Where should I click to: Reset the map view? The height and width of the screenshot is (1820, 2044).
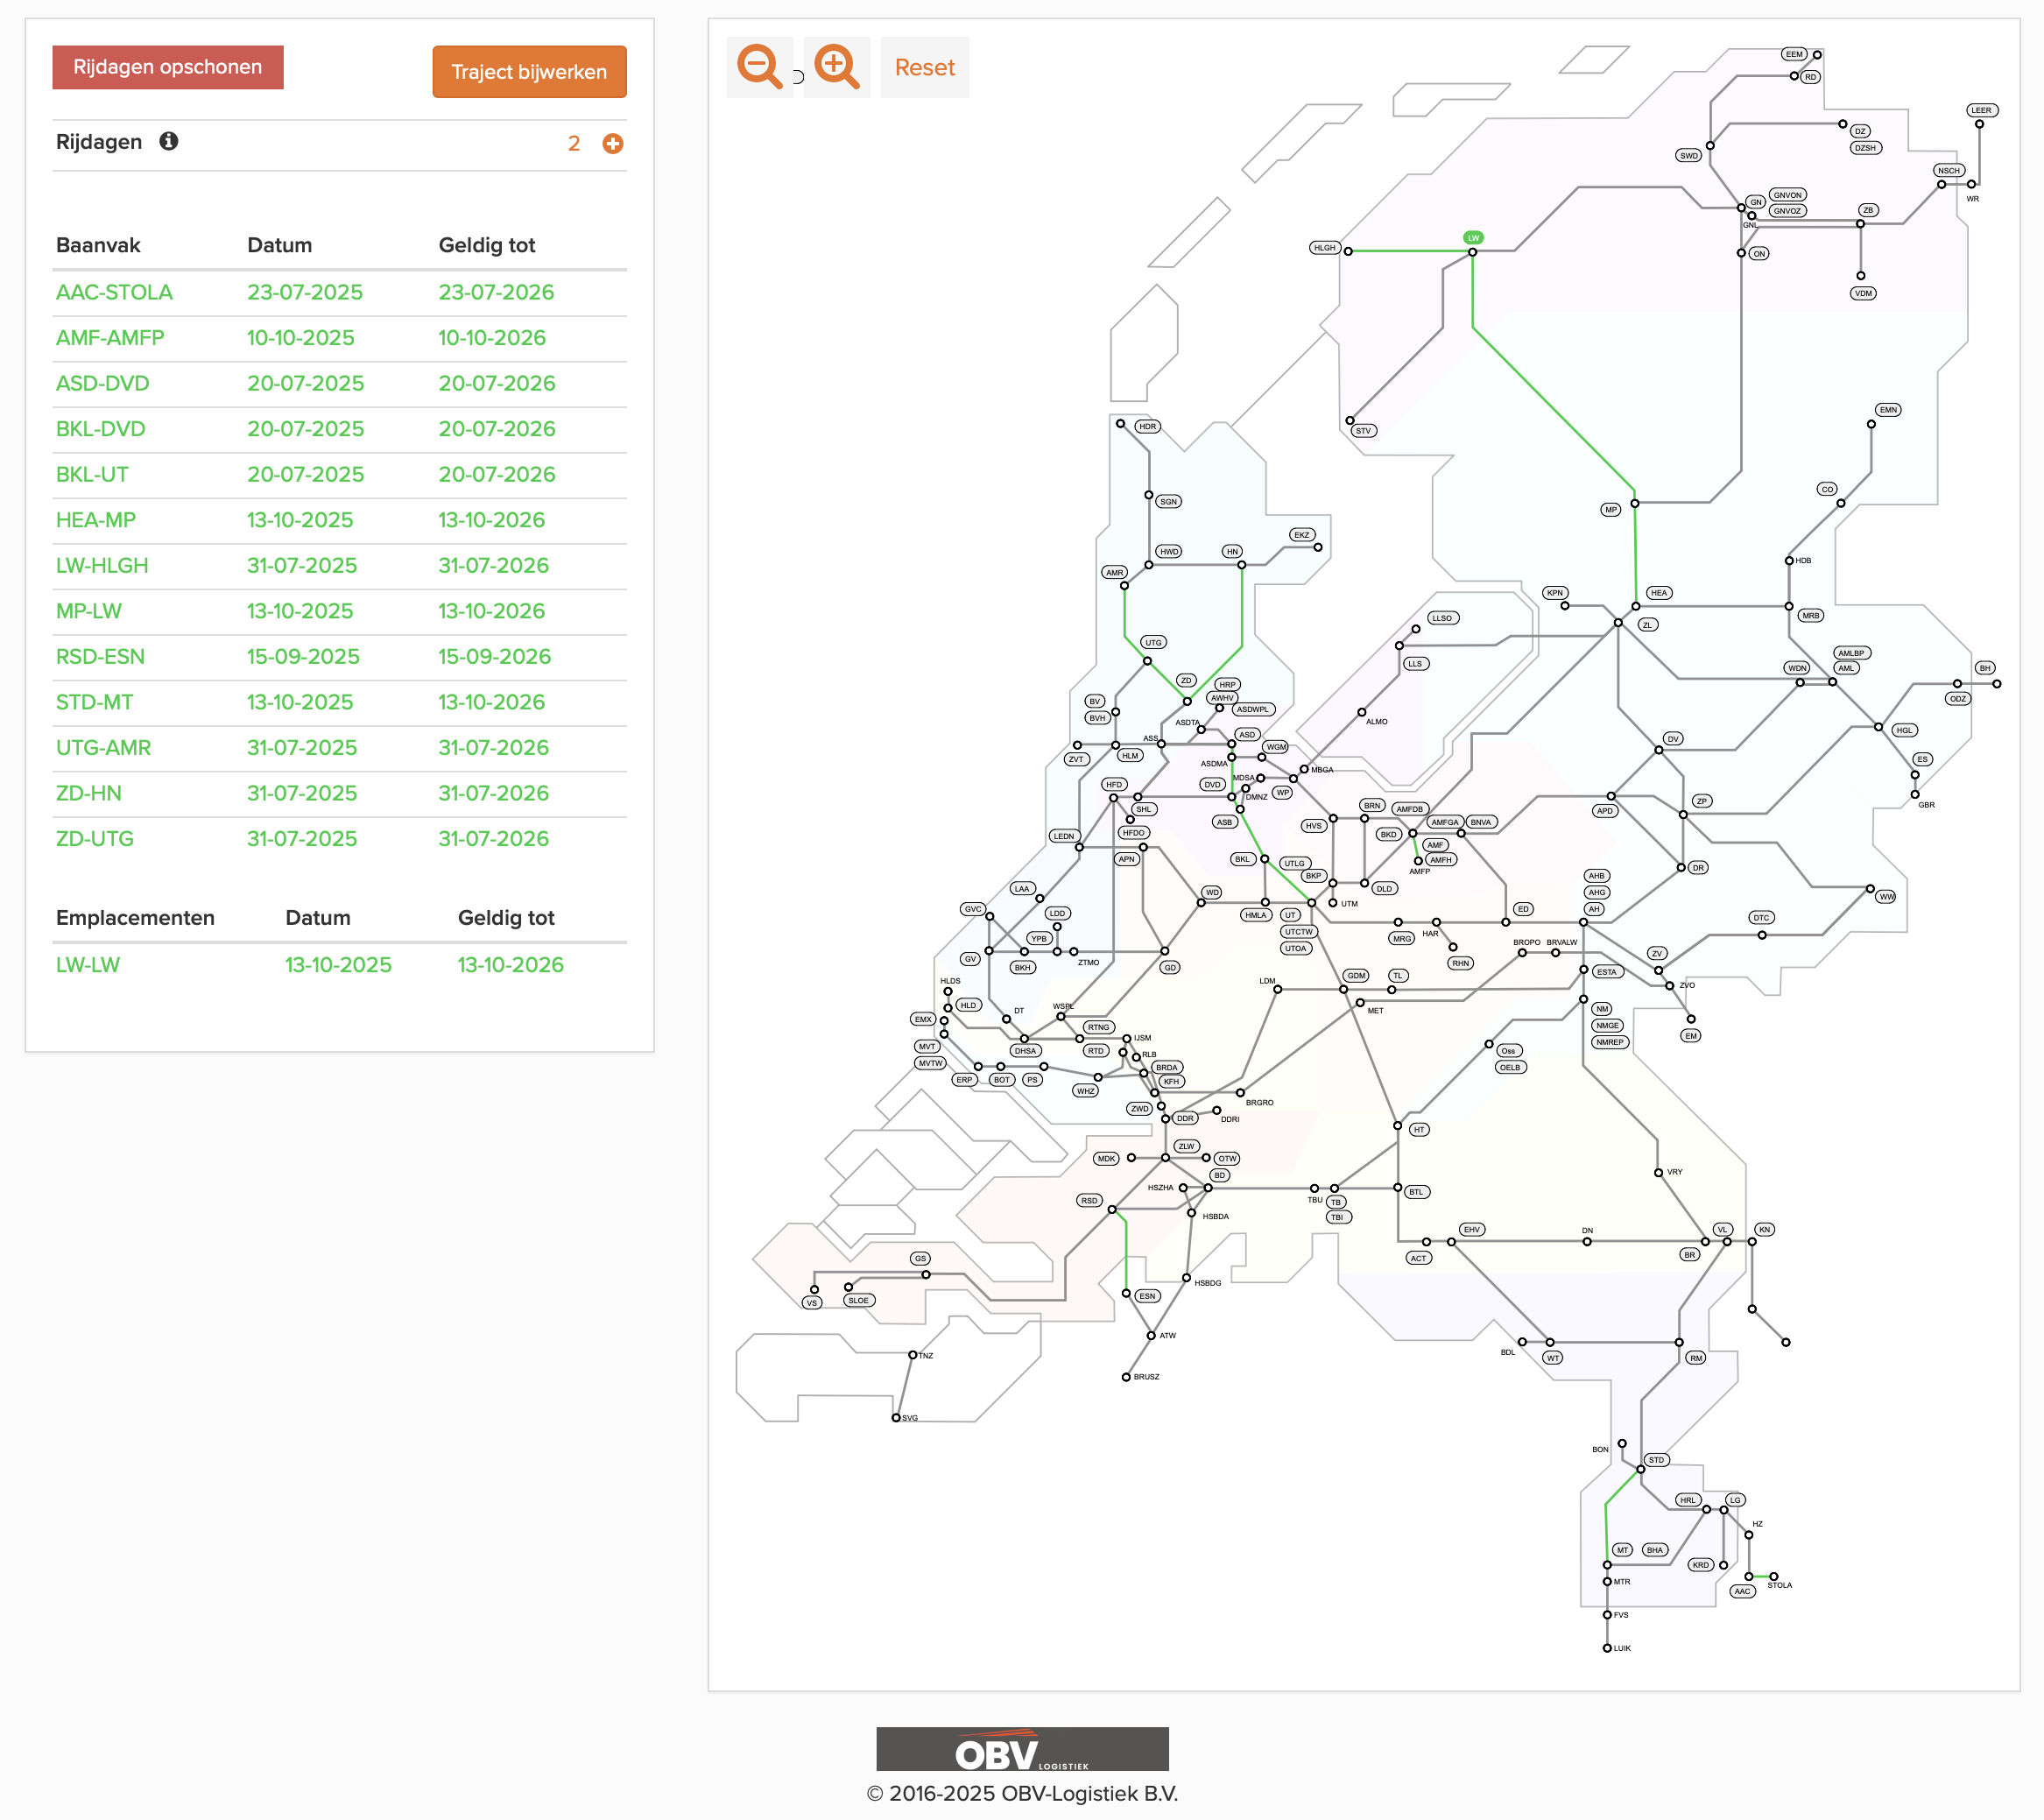coord(924,67)
